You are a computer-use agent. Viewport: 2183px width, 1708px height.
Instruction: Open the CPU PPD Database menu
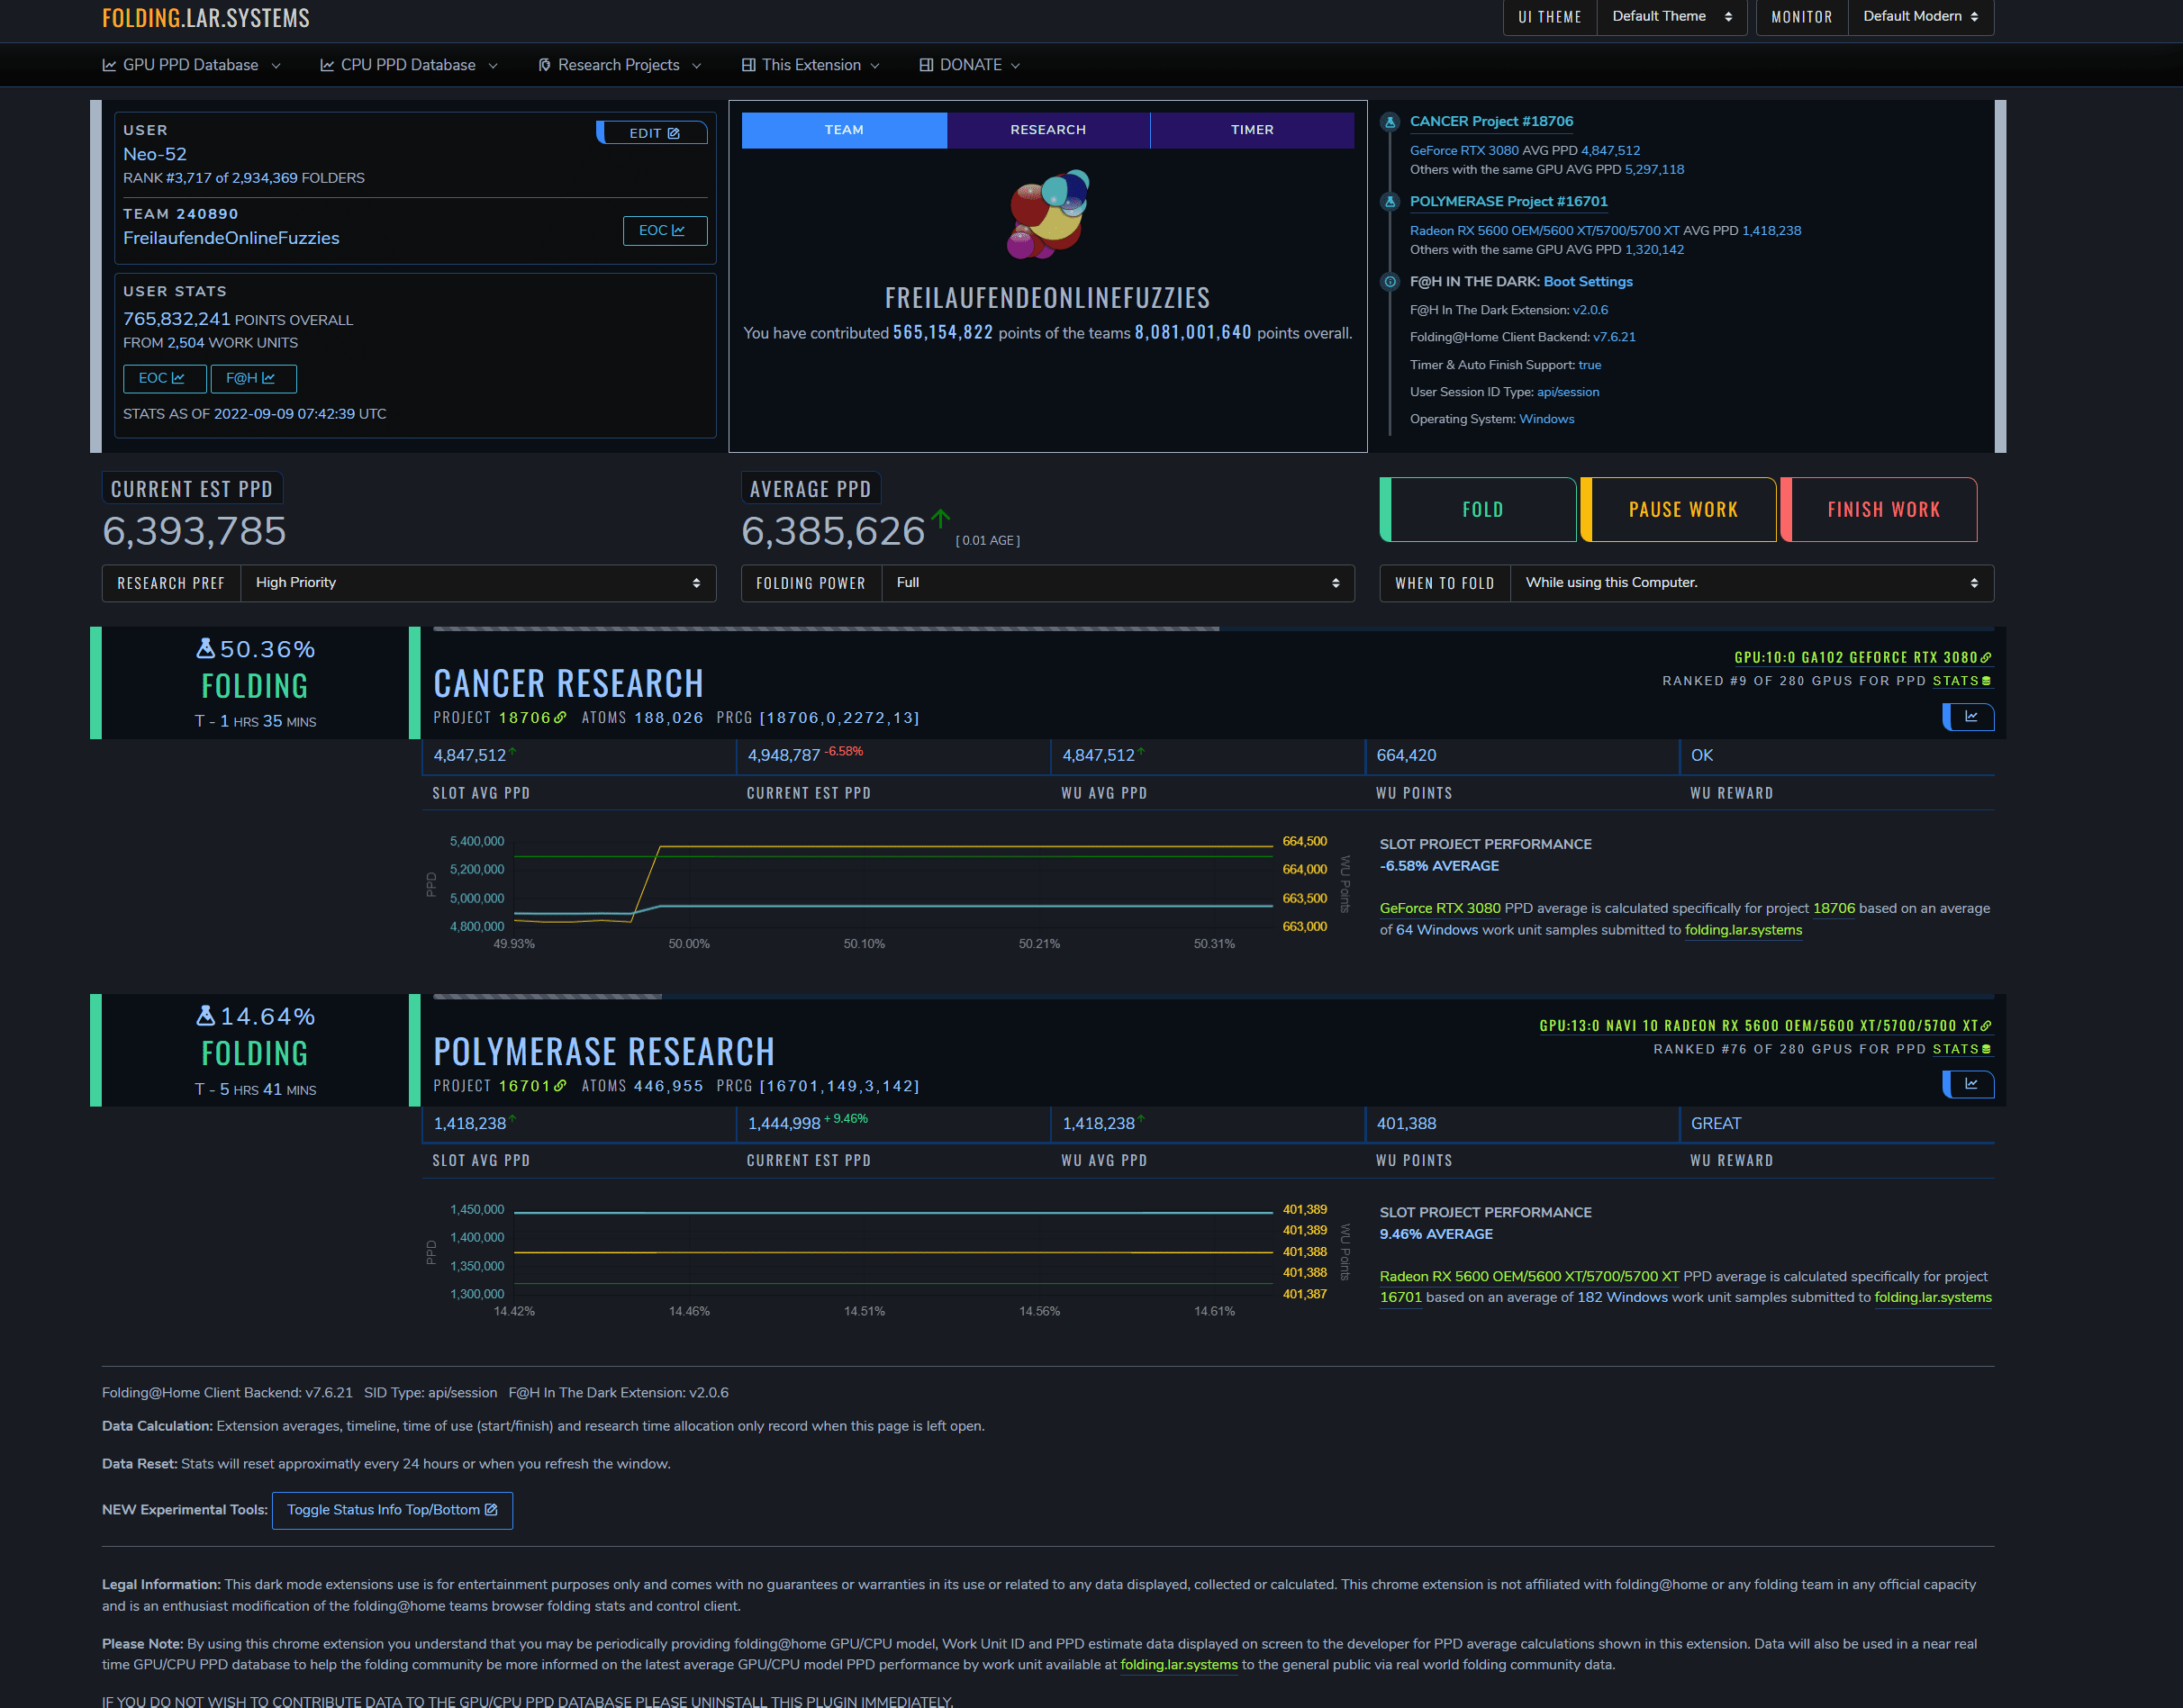[x=408, y=65]
